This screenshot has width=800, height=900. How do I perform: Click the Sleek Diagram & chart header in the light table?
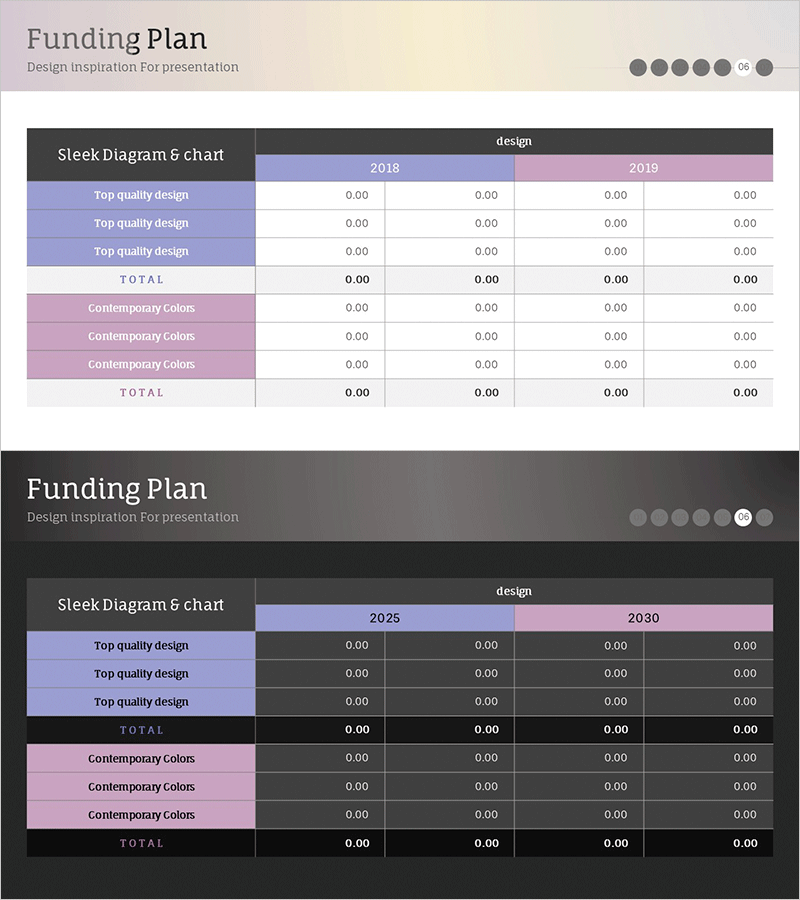[x=141, y=155]
